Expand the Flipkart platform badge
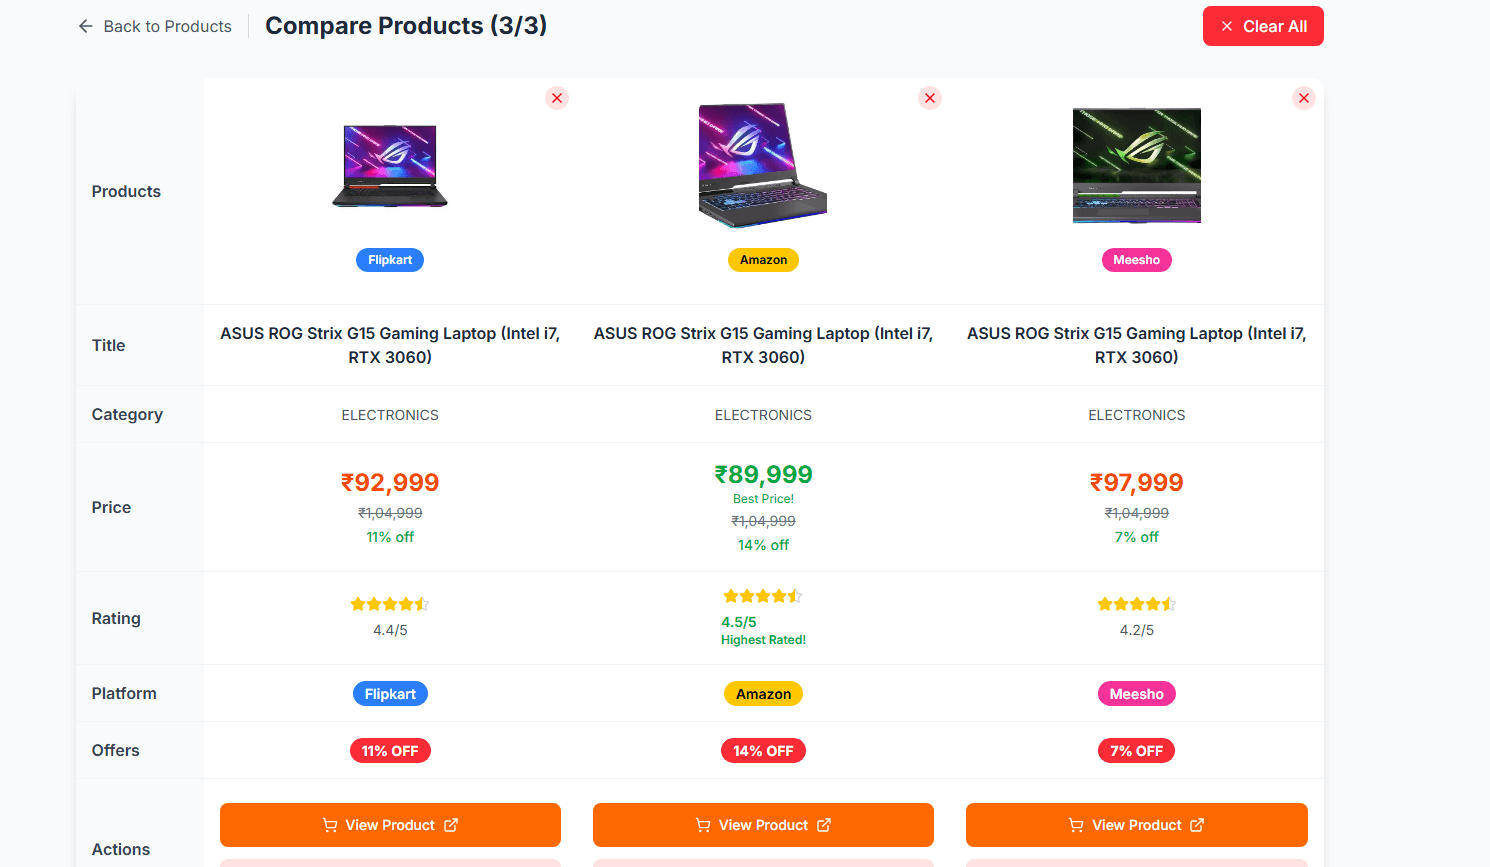 click(390, 693)
